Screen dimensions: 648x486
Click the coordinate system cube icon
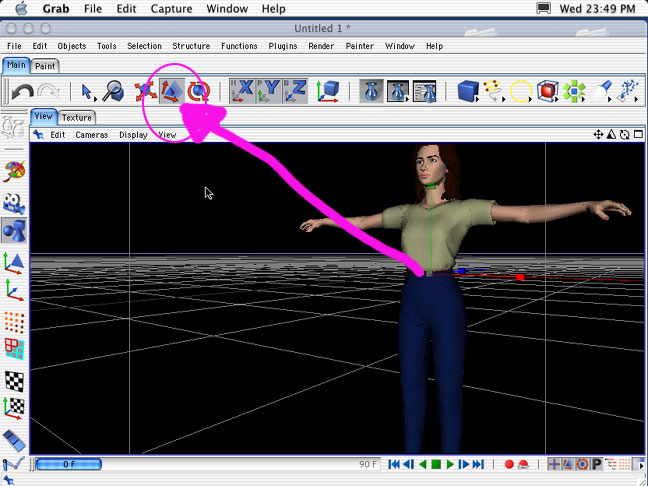click(328, 91)
